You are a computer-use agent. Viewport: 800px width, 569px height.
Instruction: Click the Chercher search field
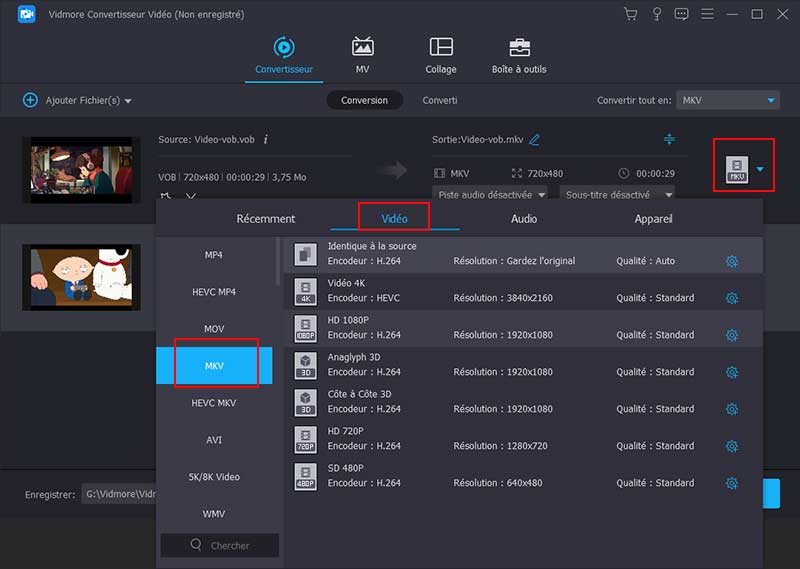point(220,545)
